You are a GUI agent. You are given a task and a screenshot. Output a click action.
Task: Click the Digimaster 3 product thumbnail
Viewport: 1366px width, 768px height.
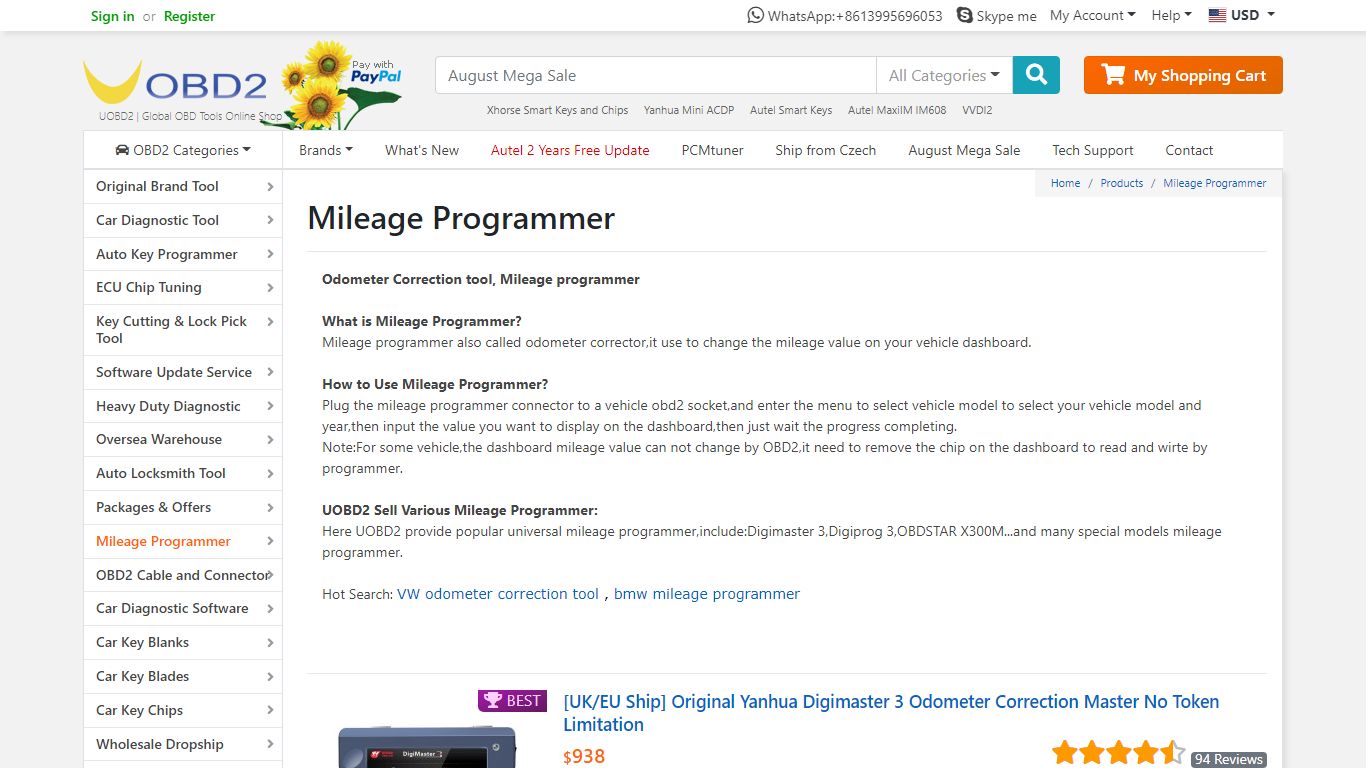(427, 747)
